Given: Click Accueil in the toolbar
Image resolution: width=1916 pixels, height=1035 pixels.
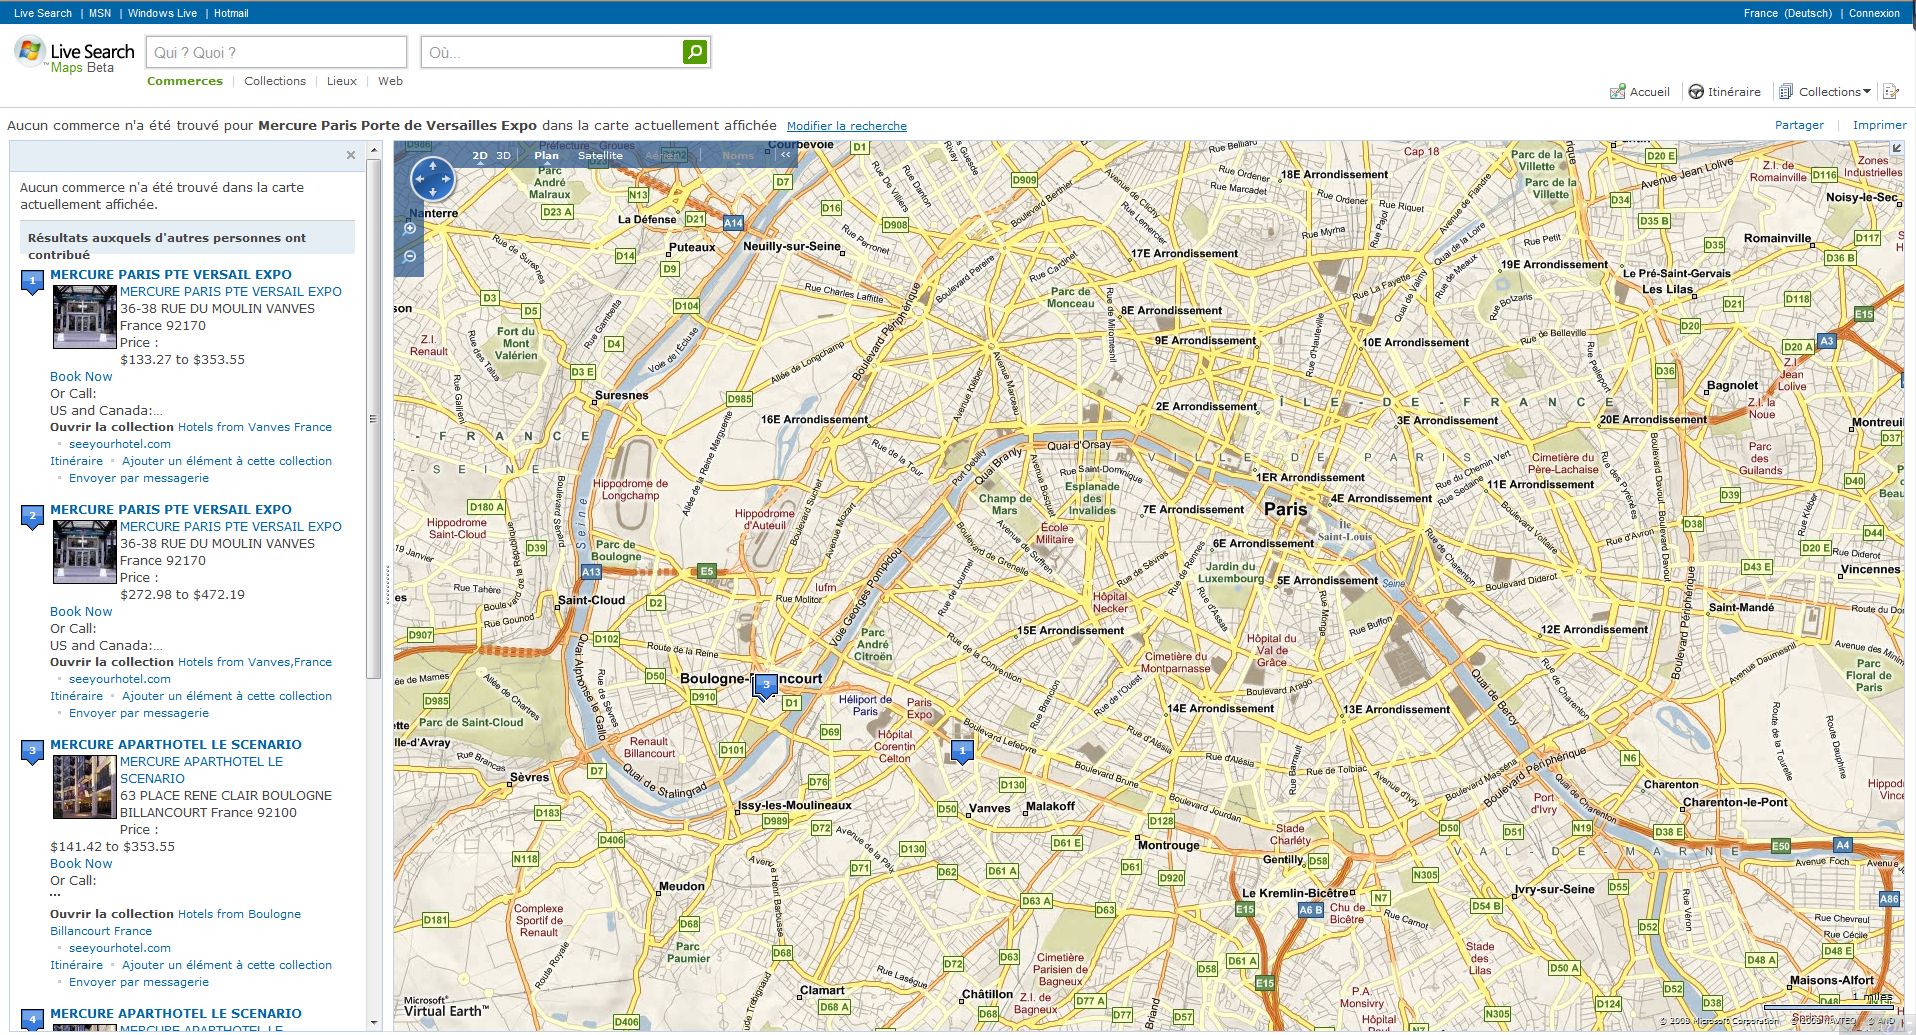Looking at the screenshot, I should [1650, 92].
